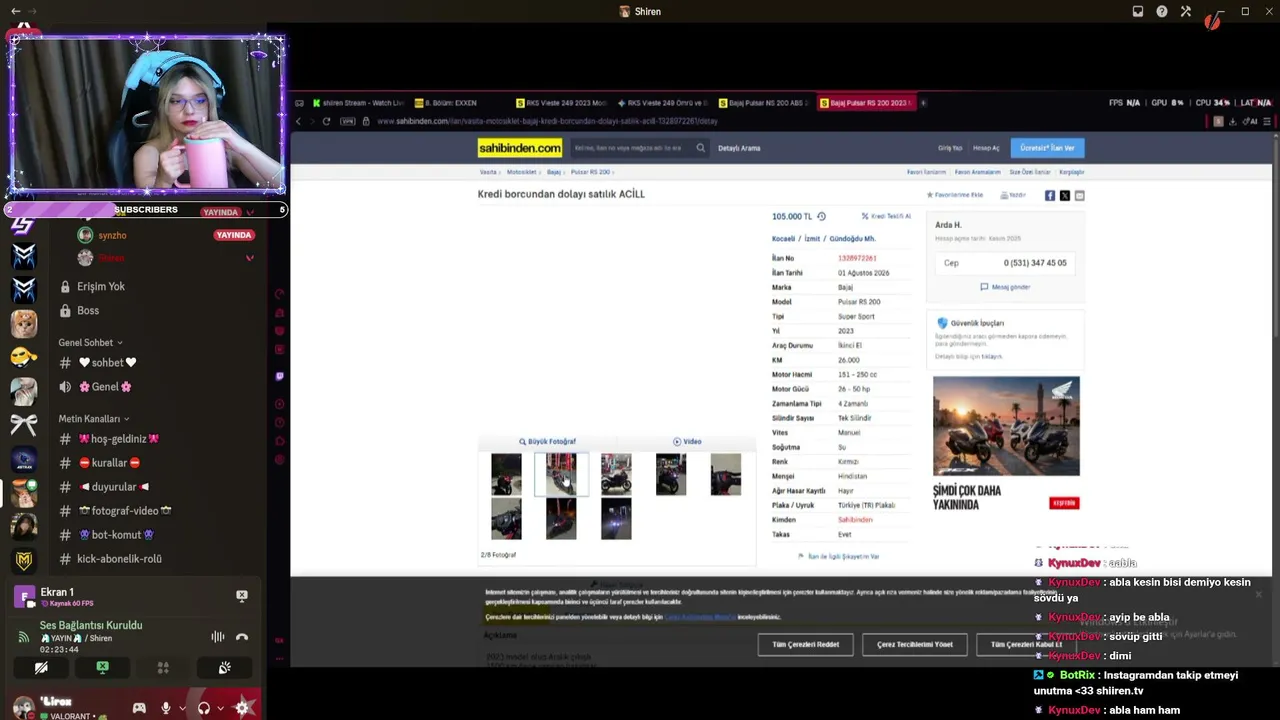This screenshot has height=720, width=1280.
Task: Switch to the listing 'Video' tab
Action: 687,441
